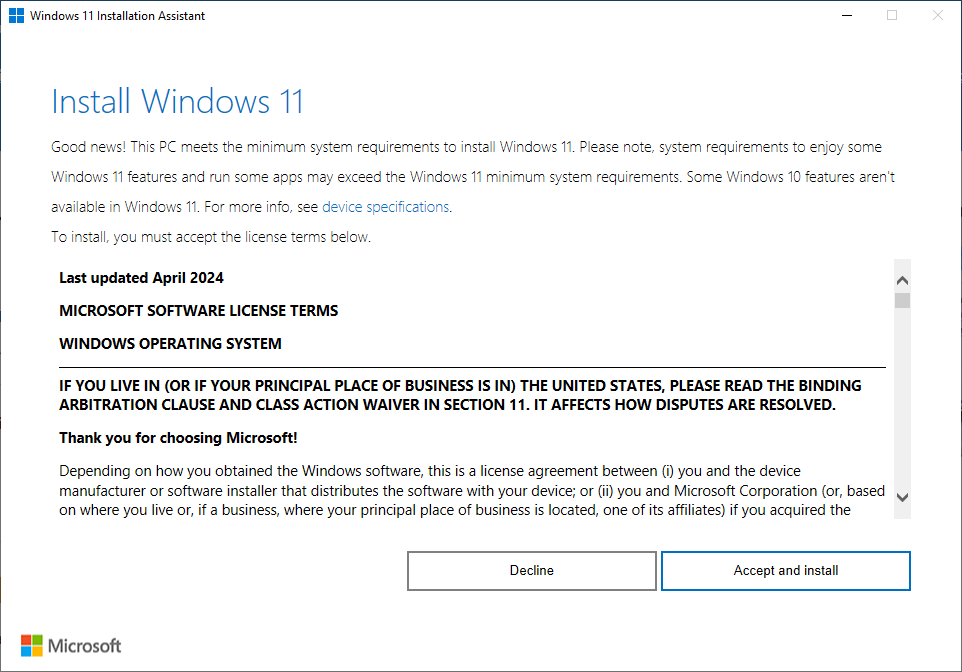Screen dimensions: 962x672
Task: Click the Accept and install button
Action: click(x=785, y=570)
